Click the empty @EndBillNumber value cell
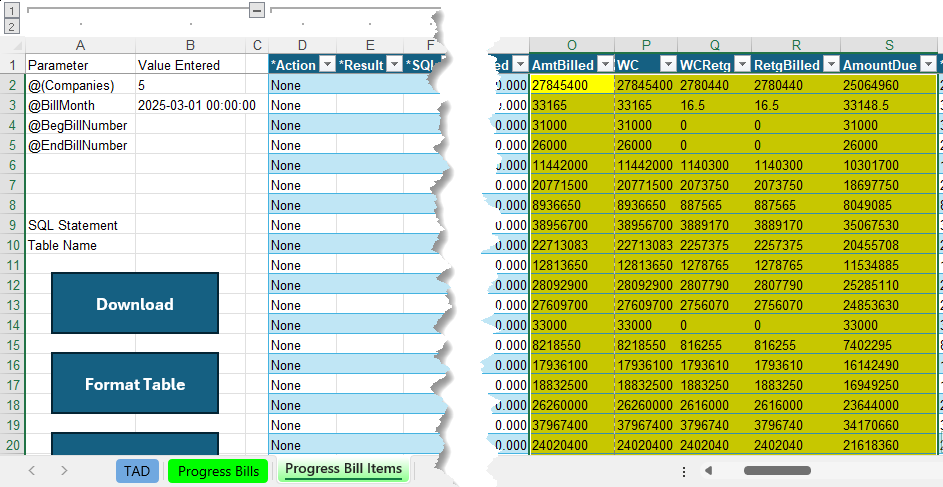943x487 pixels. pyautogui.click(x=190, y=145)
